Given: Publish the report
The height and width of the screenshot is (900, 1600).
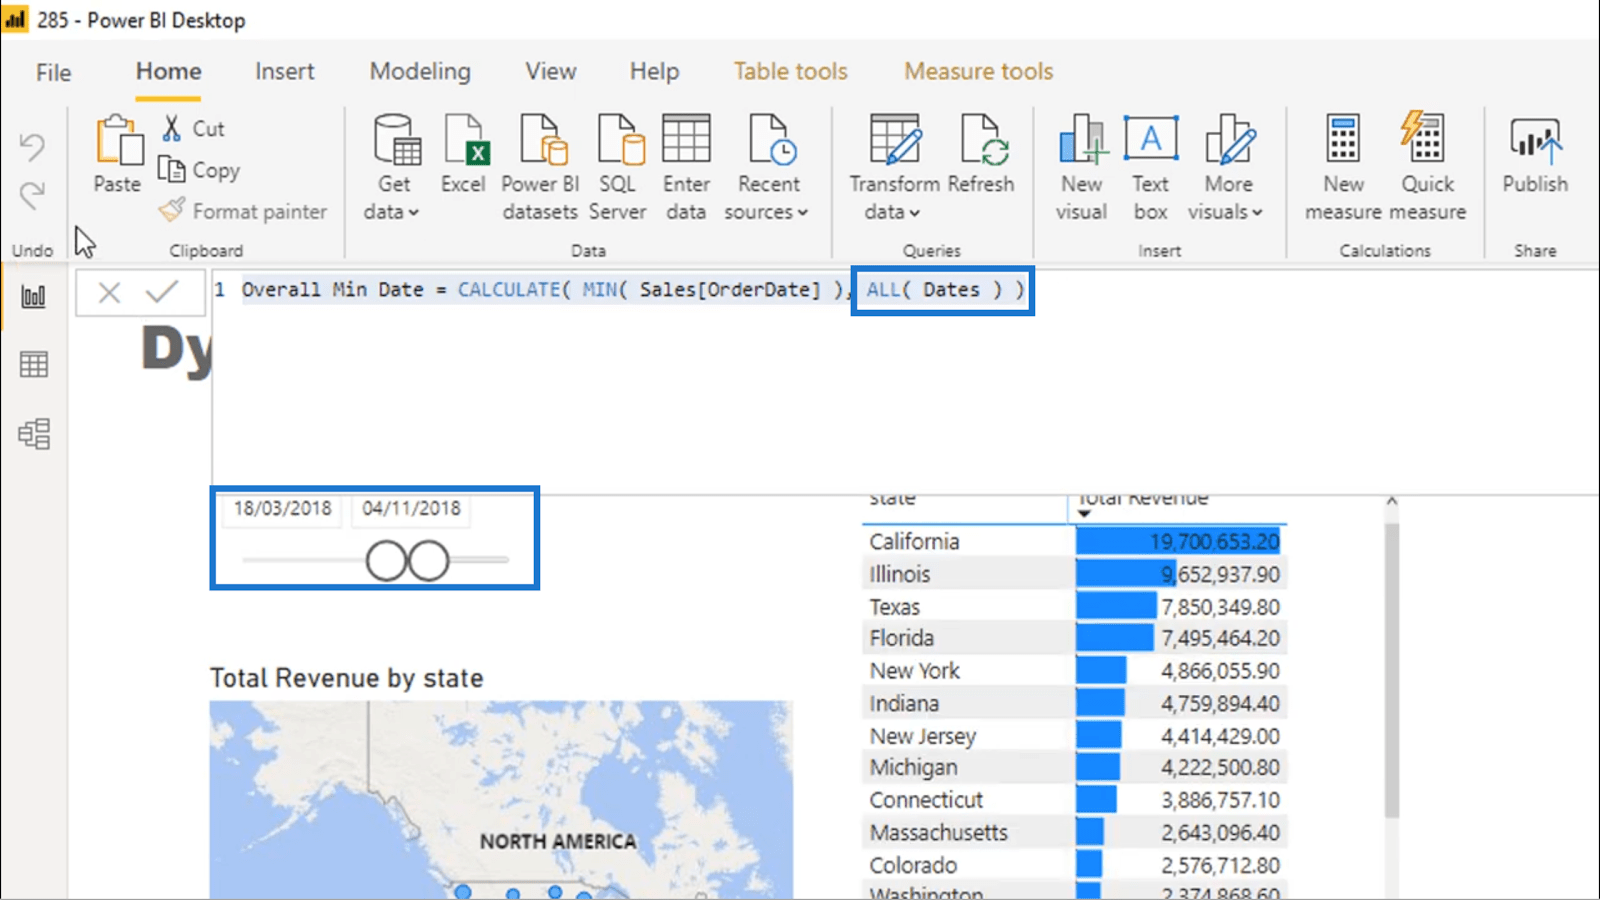Looking at the screenshot, I should point(1535,154).
